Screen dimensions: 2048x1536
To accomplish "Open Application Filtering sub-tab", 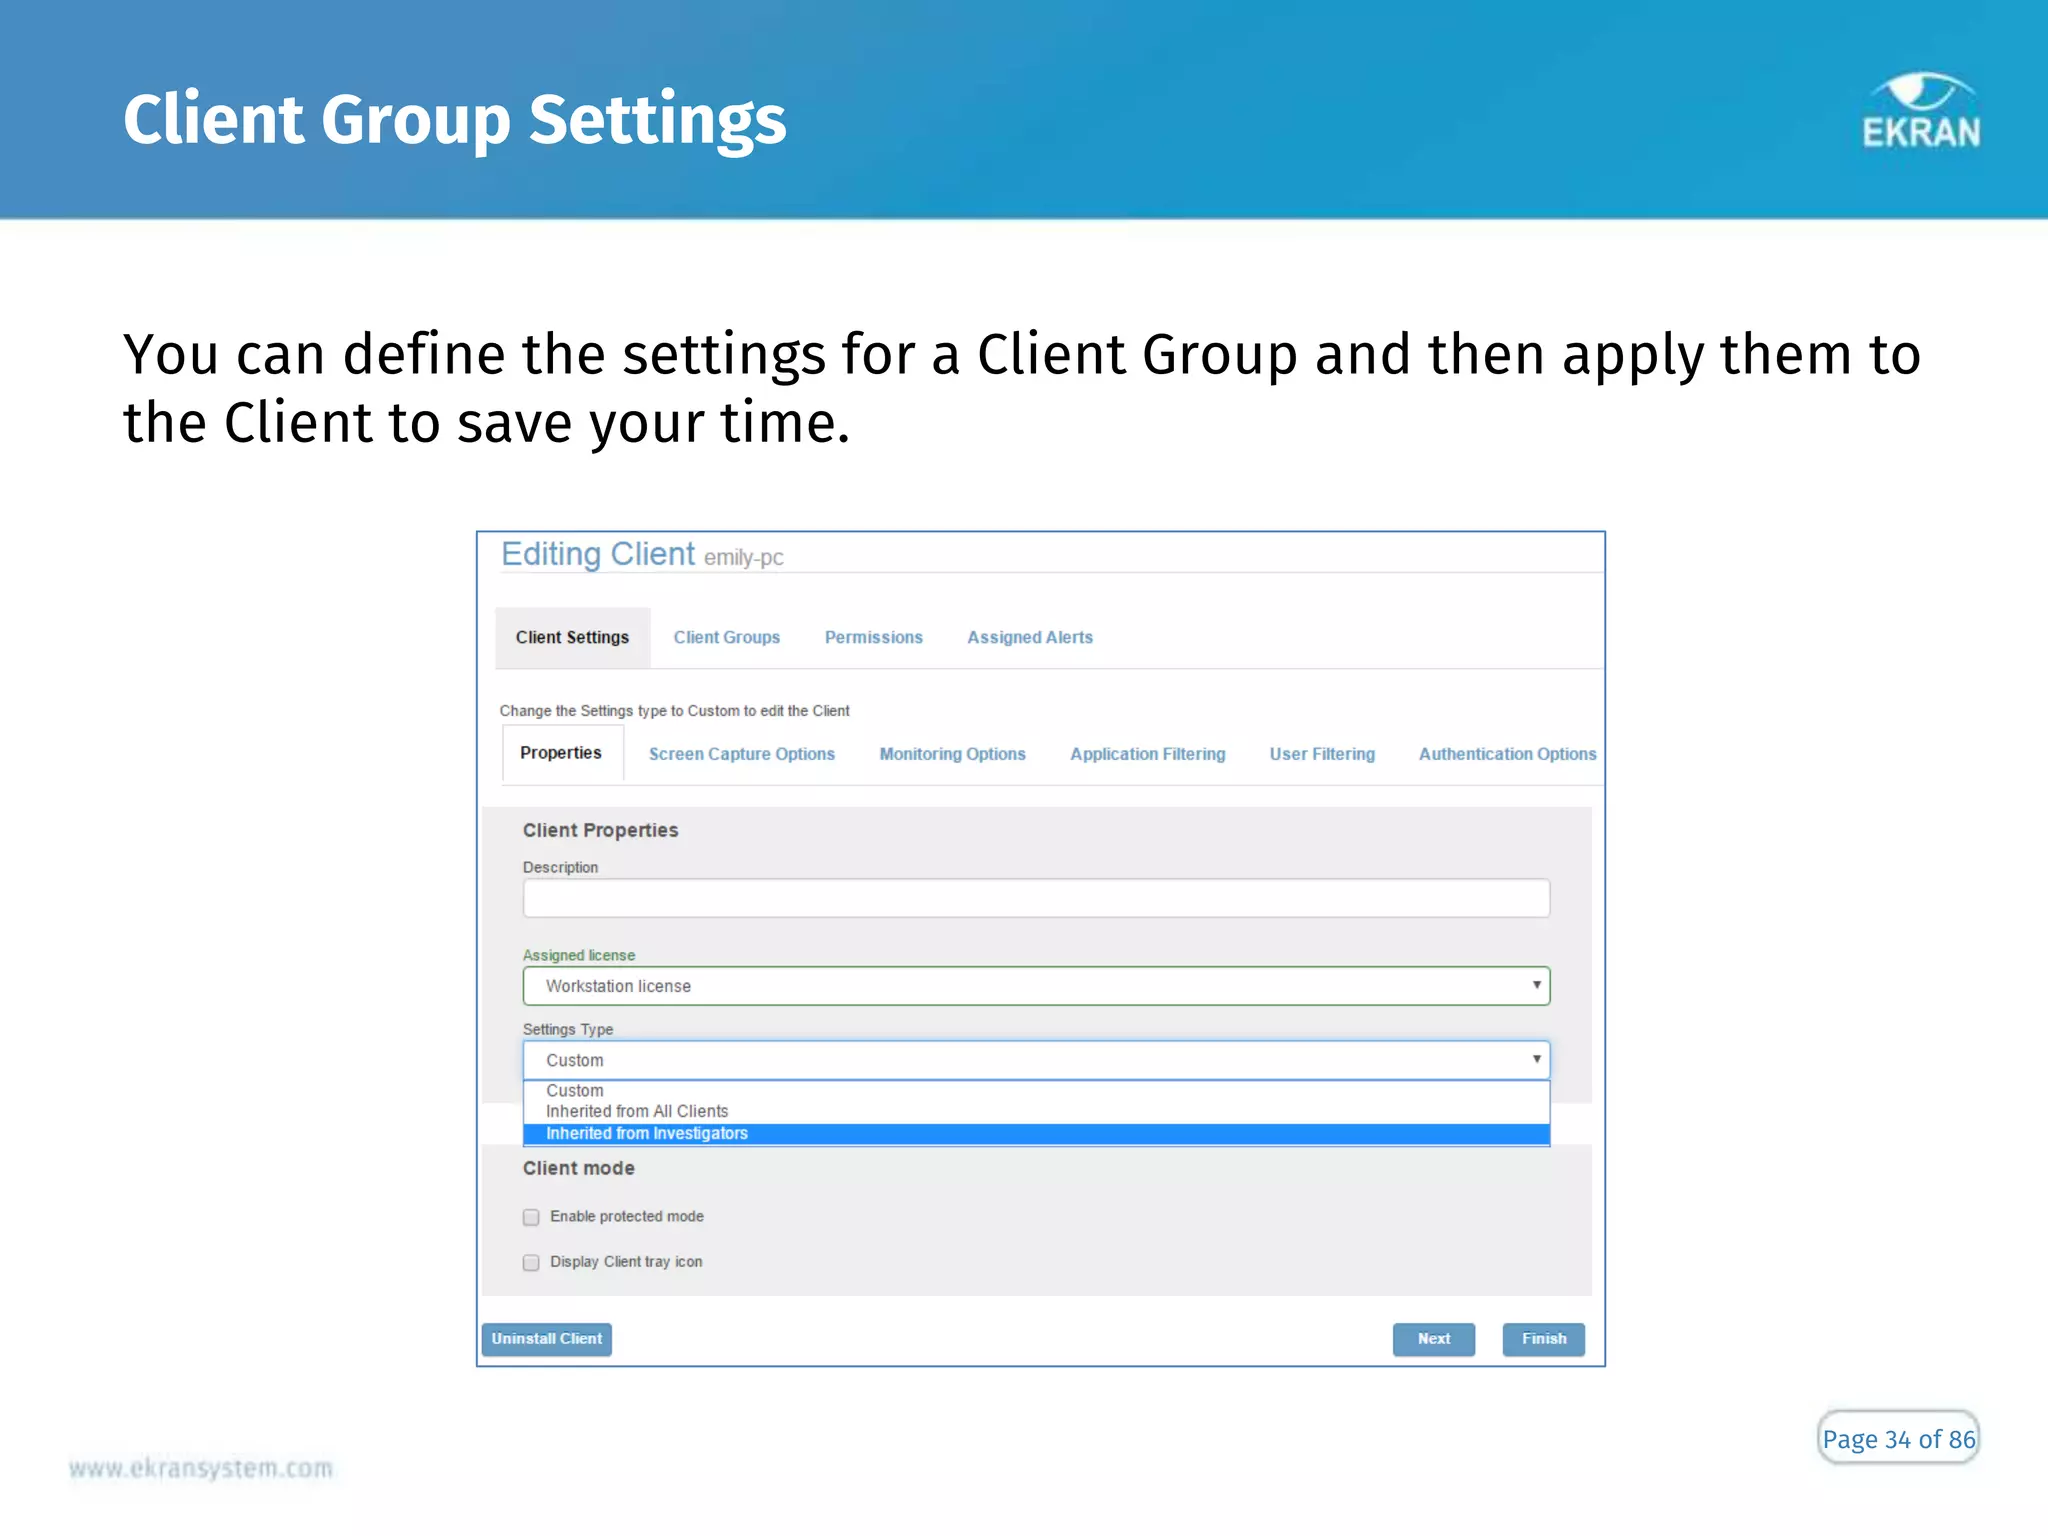I will [1147, 754].
